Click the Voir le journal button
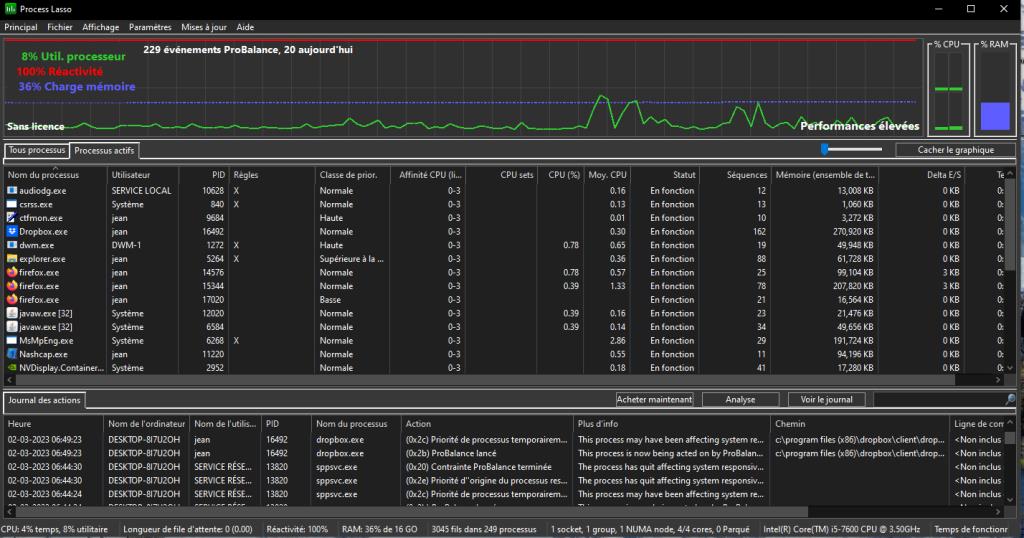The image size is (1024, 538). (826, 400)
